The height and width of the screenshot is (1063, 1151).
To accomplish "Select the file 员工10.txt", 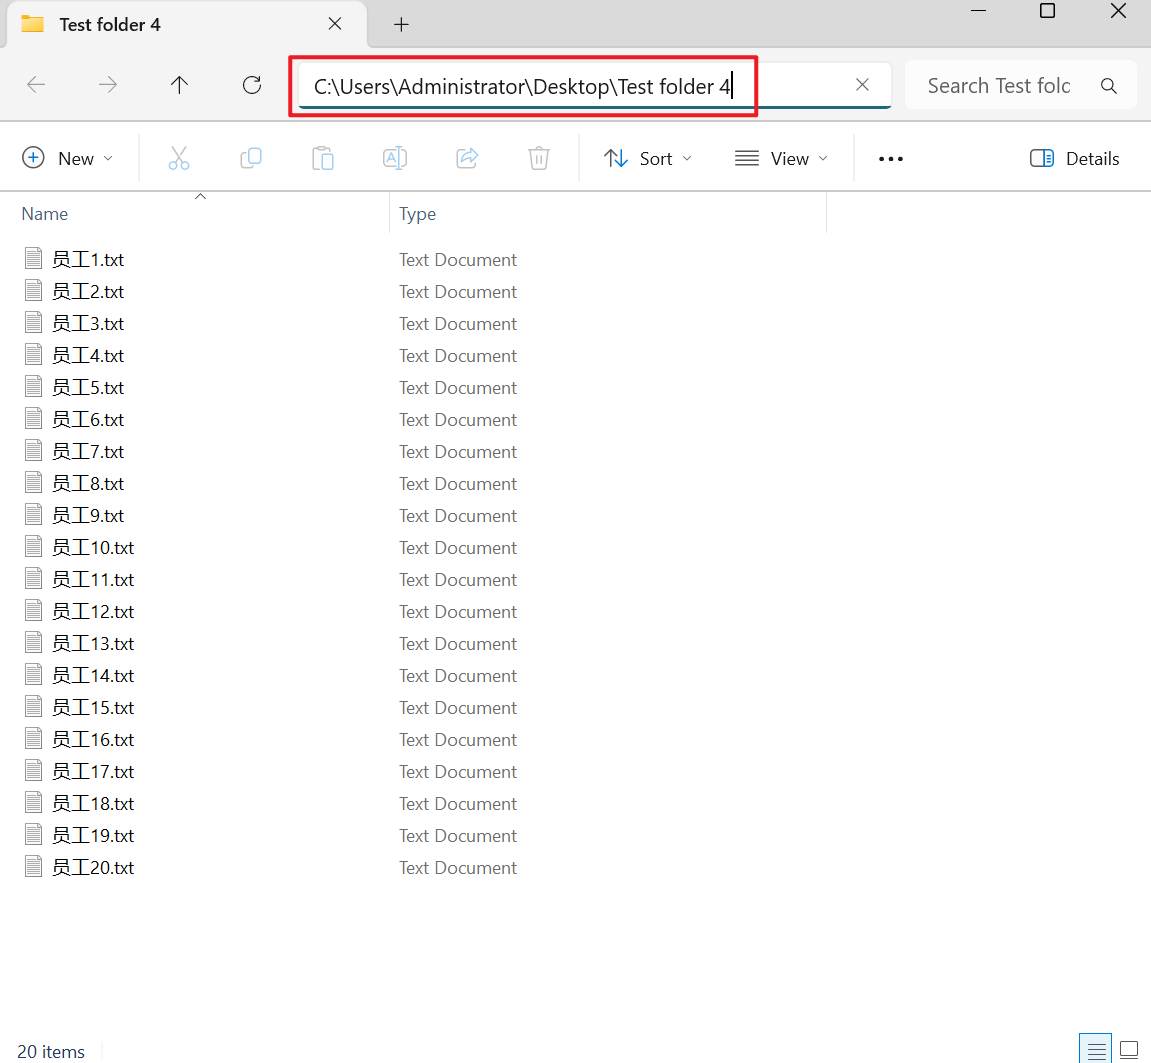I will (93, 548).
